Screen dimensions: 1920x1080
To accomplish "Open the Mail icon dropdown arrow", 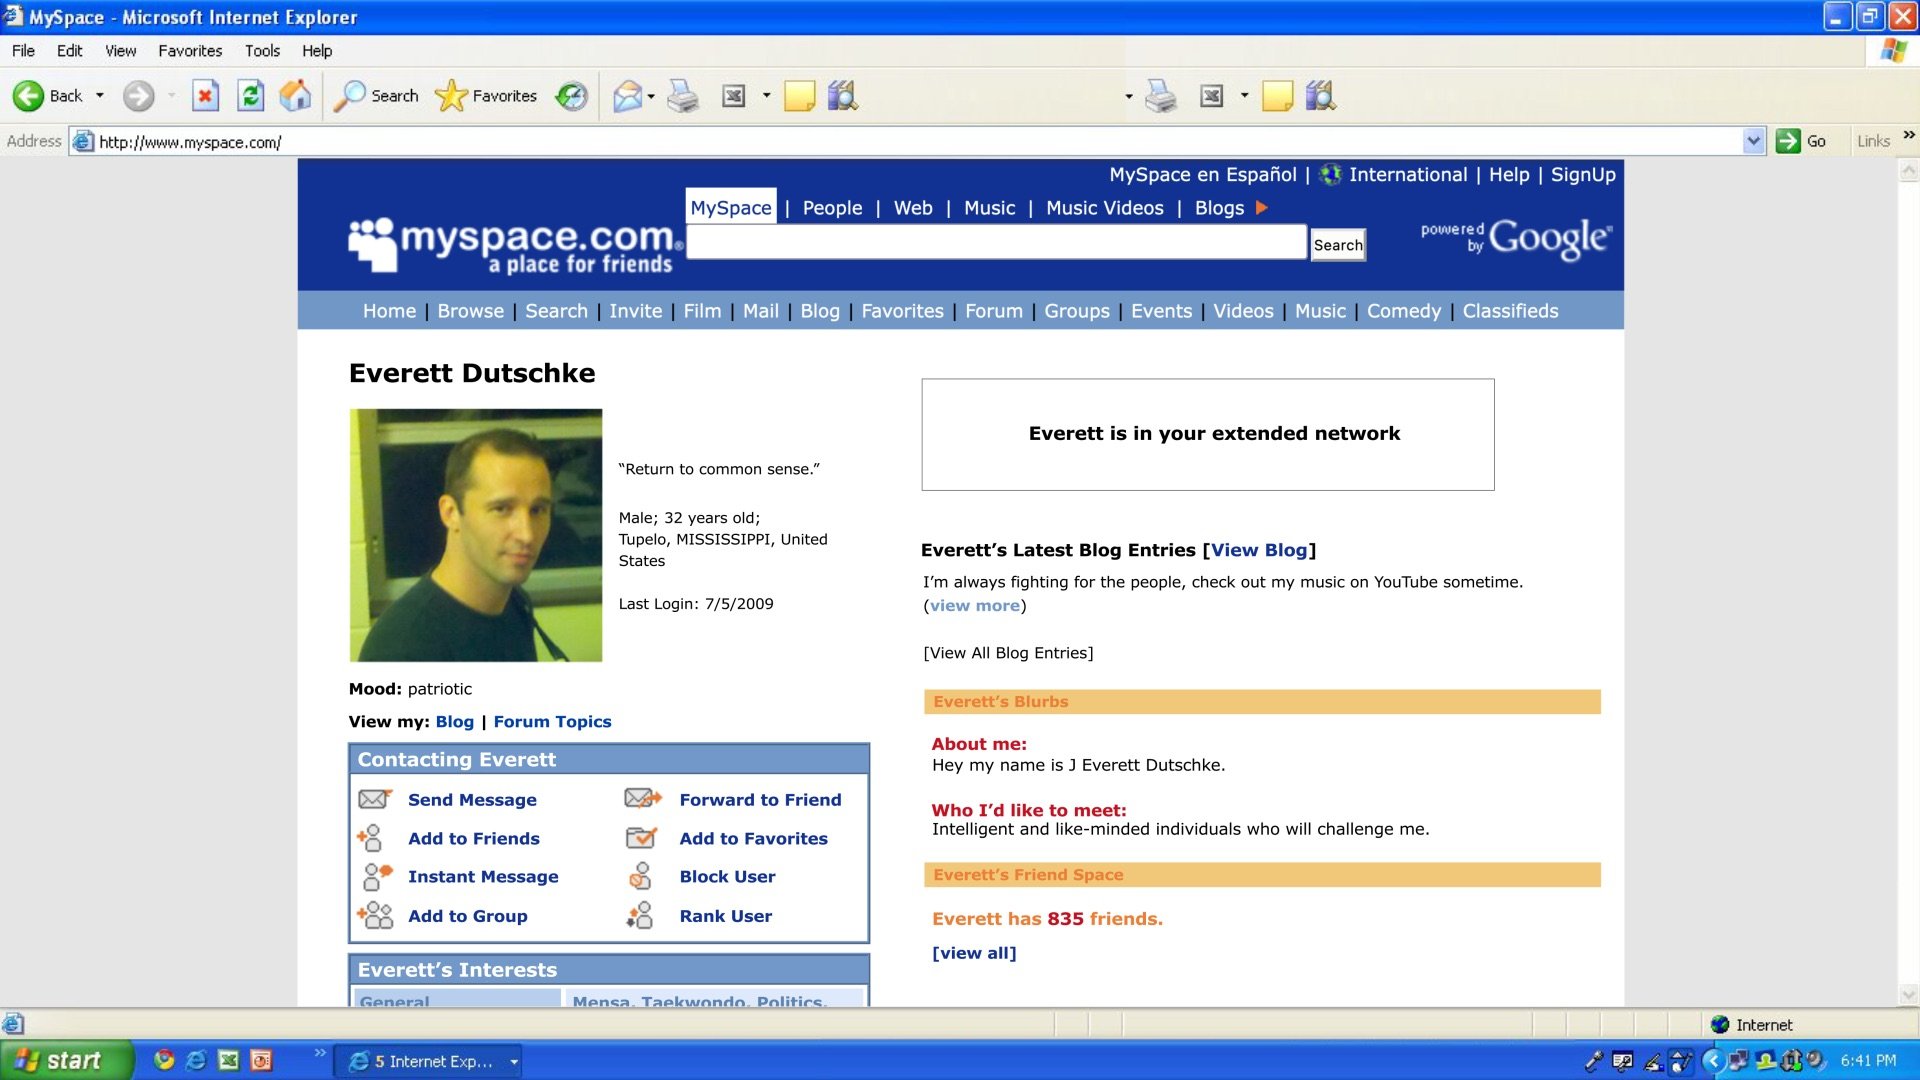I will click(x=651, y=97).
